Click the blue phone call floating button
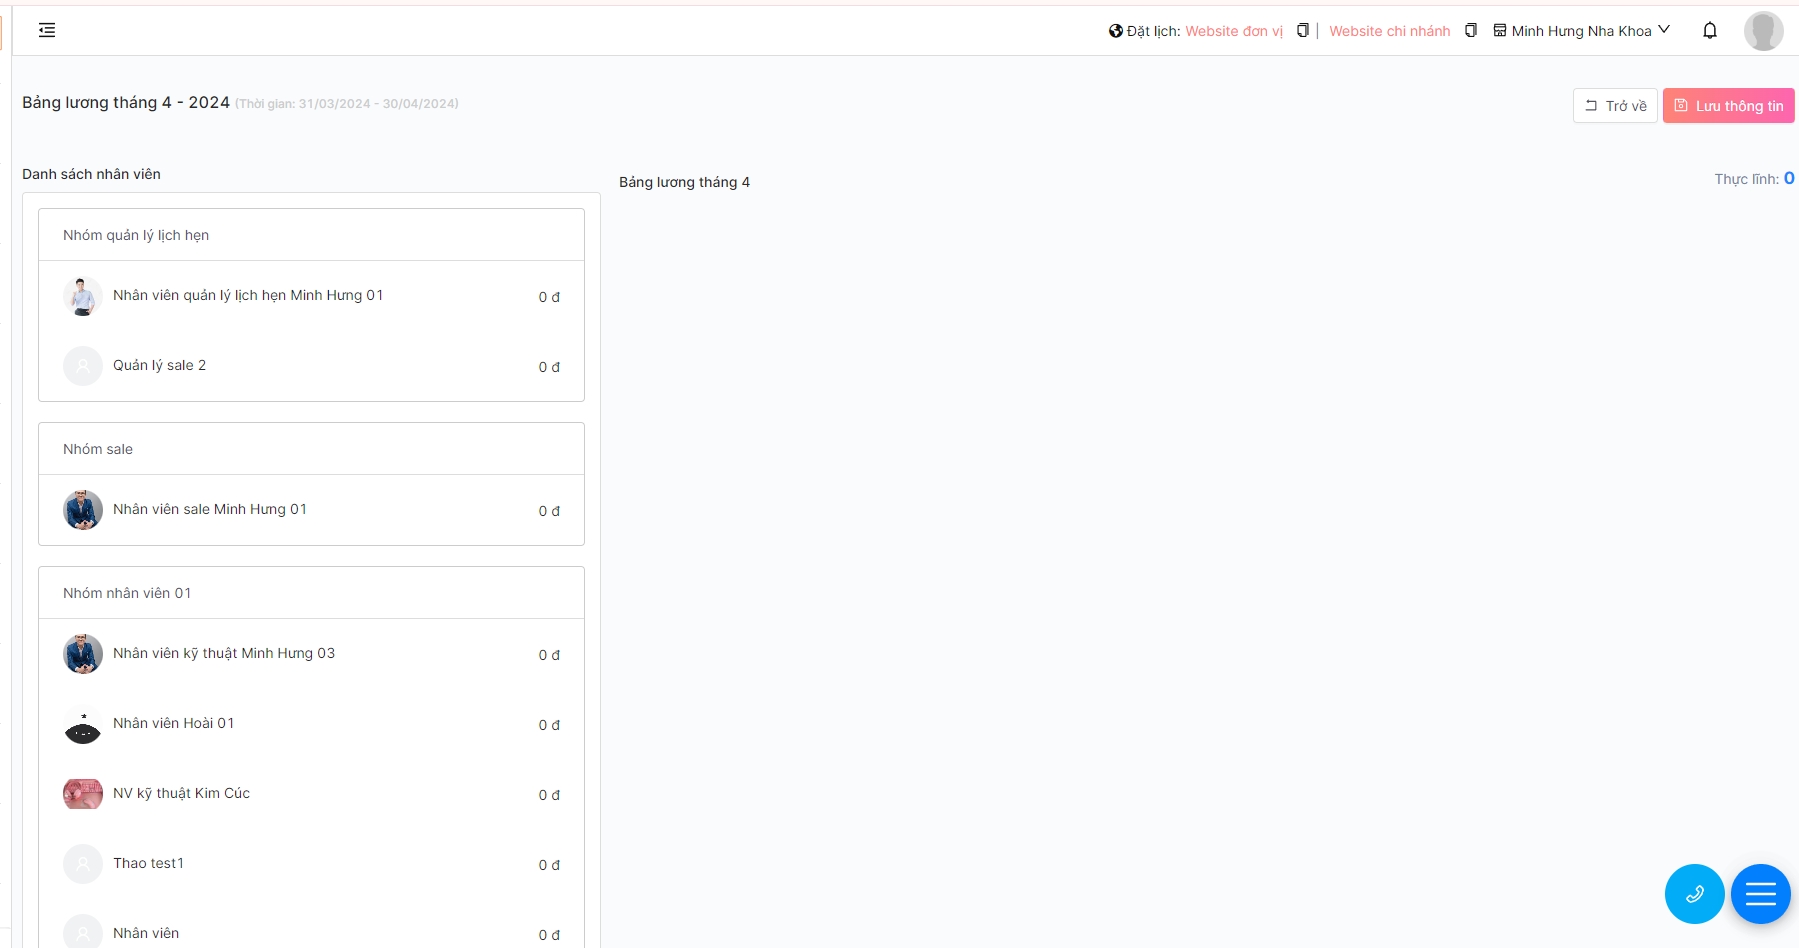1799x948 pixels. click(x=1694, y=894)
